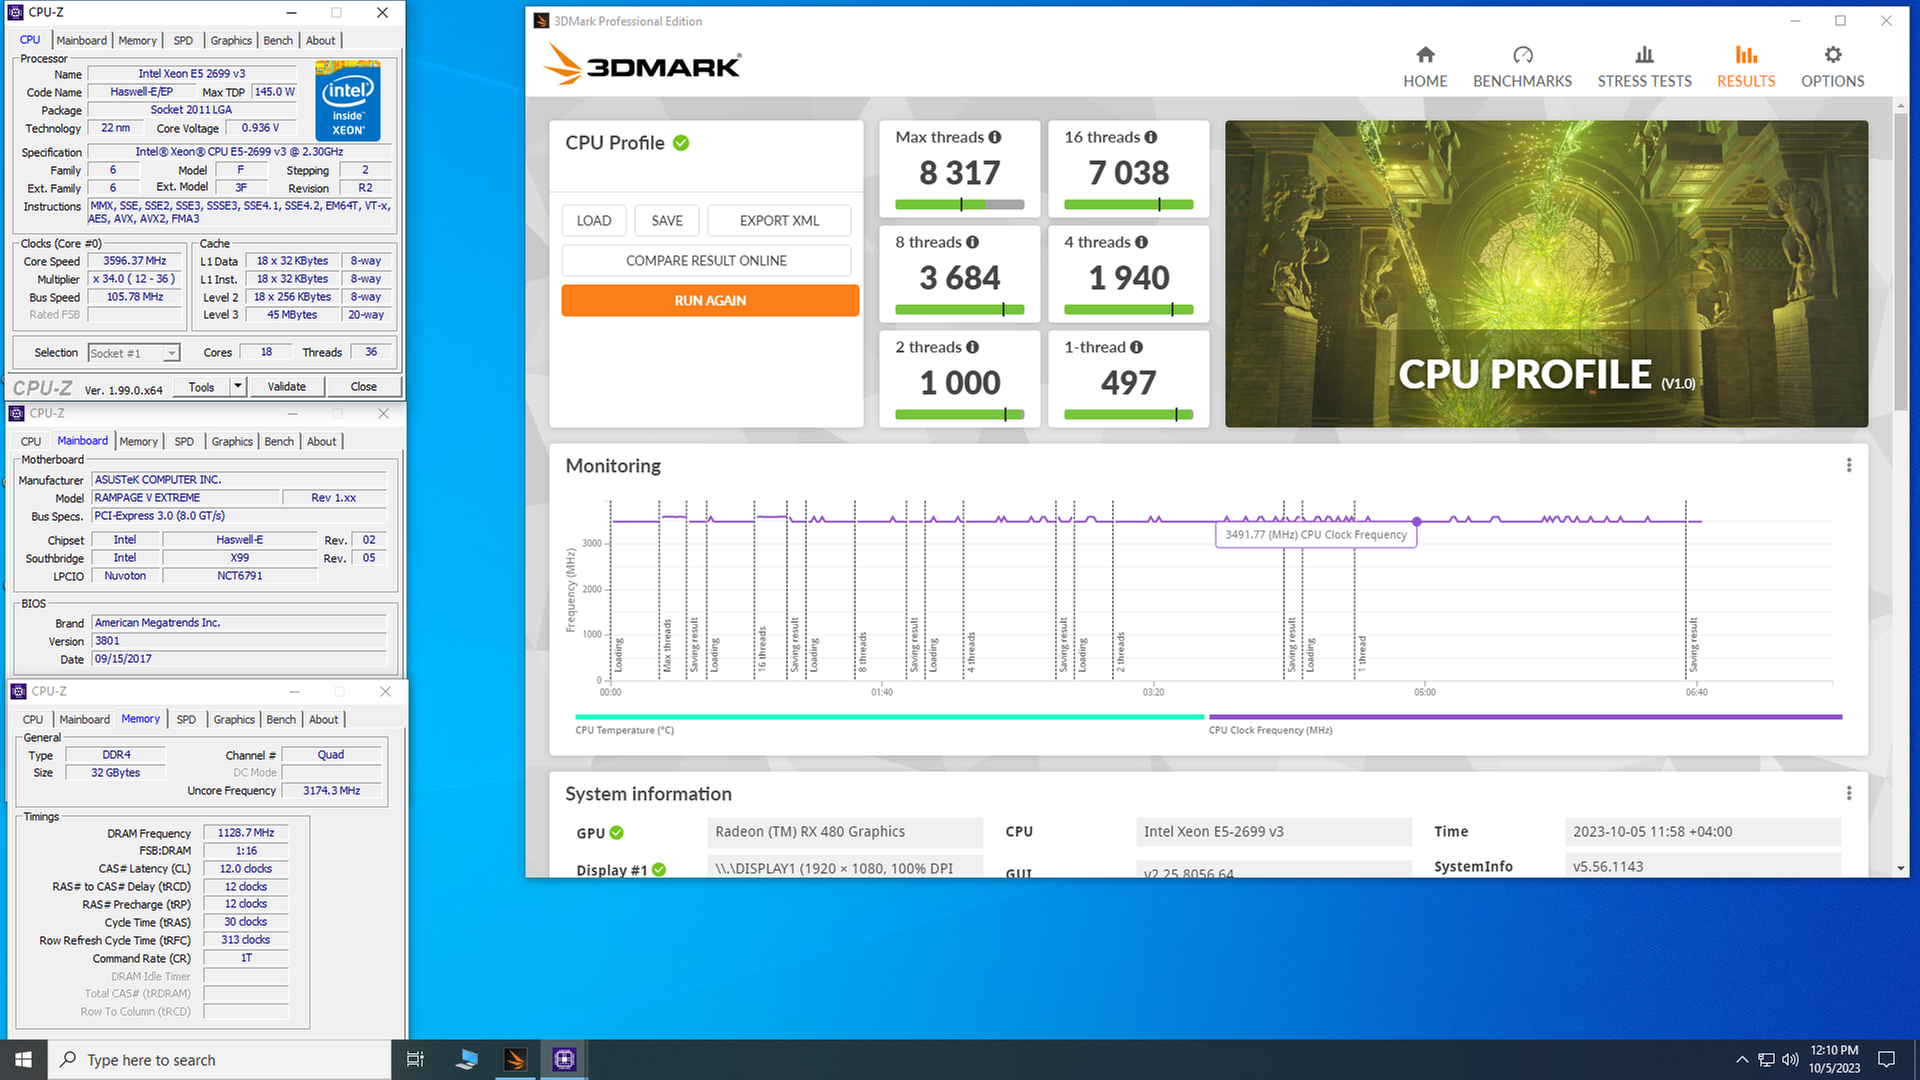Click the green check beside GPU label

point(617,832)
